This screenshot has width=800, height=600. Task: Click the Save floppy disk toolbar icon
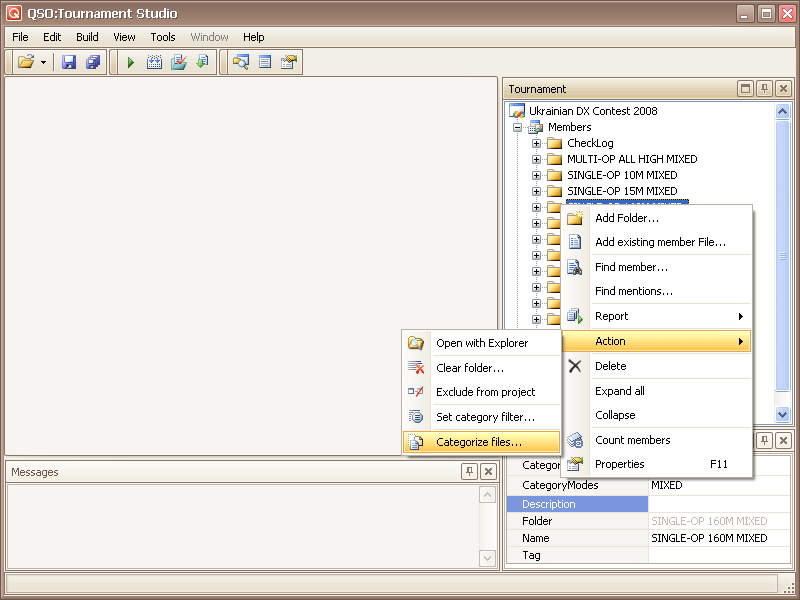click(x=69, y=62)
